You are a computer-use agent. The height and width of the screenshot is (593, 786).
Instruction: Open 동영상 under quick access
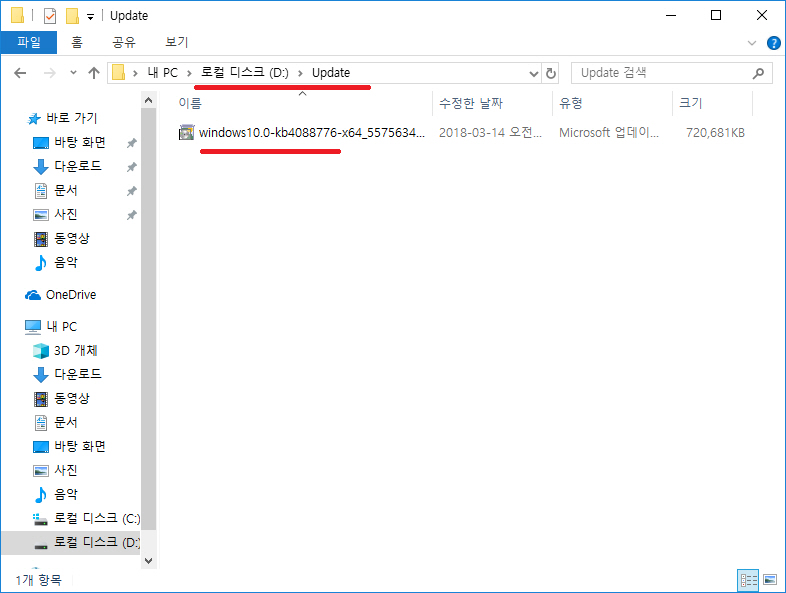tap(72, 239)
